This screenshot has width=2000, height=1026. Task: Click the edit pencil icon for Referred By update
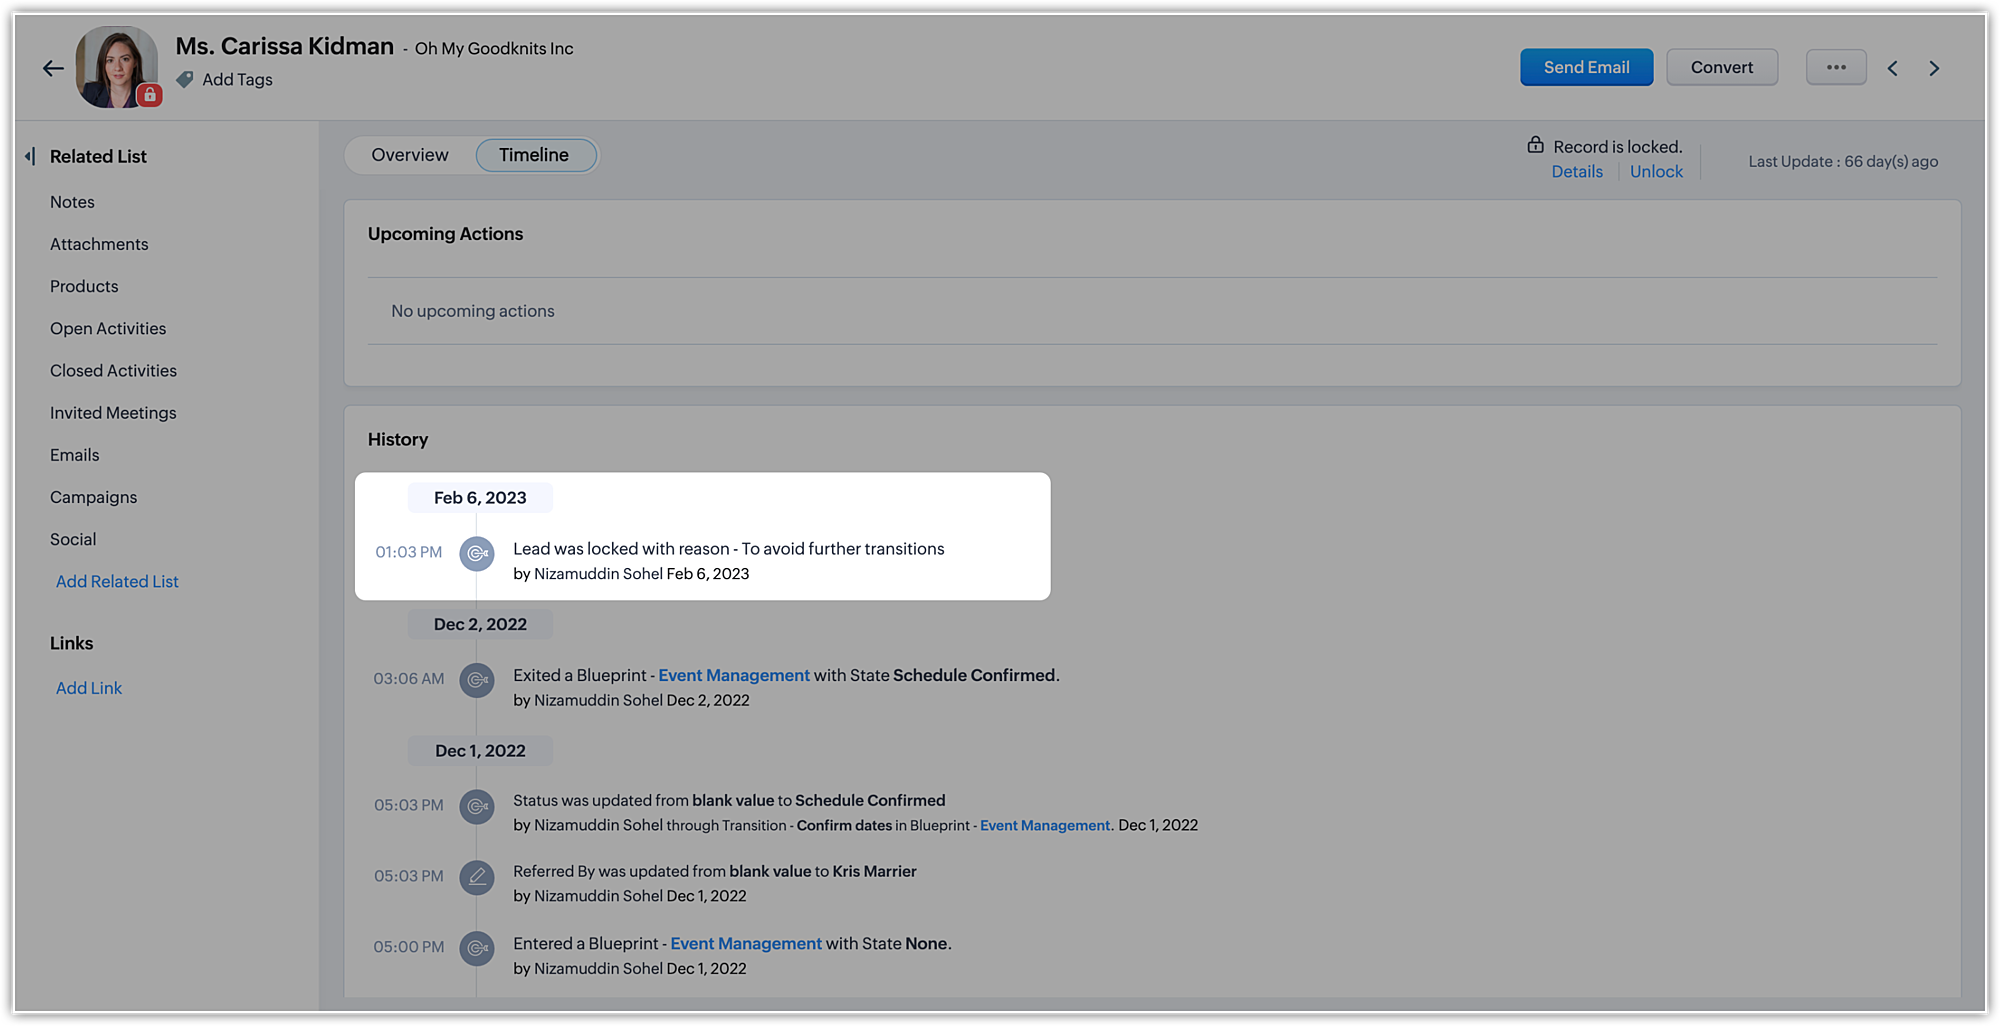477,877
